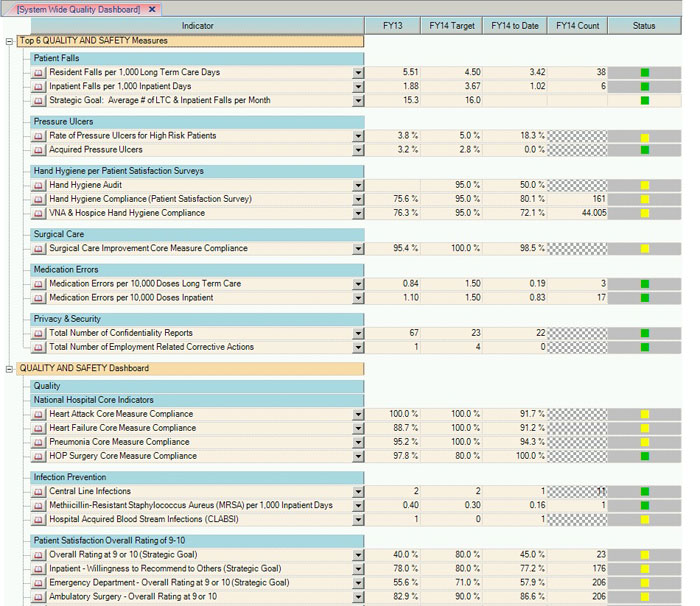Click the Indicator column header
This screenshot has width=700, height=606.
pos(197,26)
